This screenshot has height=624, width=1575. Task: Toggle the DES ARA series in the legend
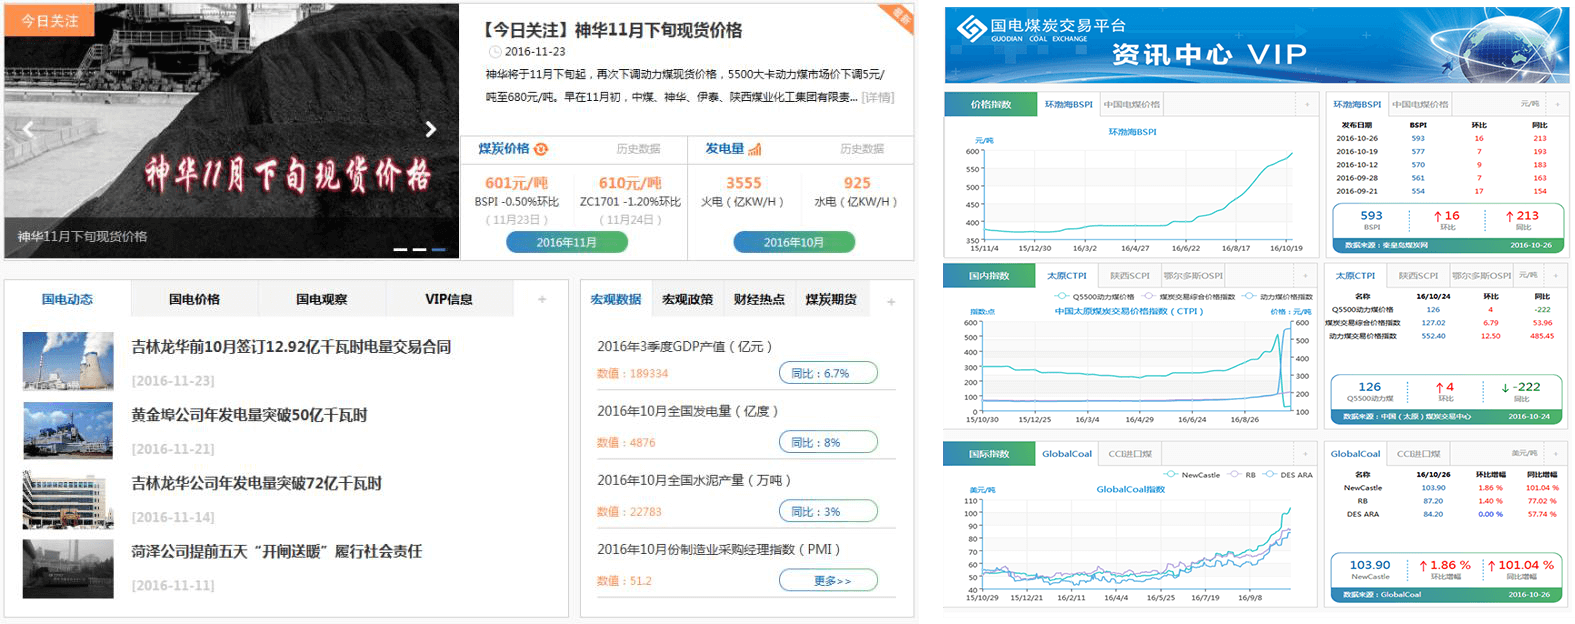click(1288, 475)
